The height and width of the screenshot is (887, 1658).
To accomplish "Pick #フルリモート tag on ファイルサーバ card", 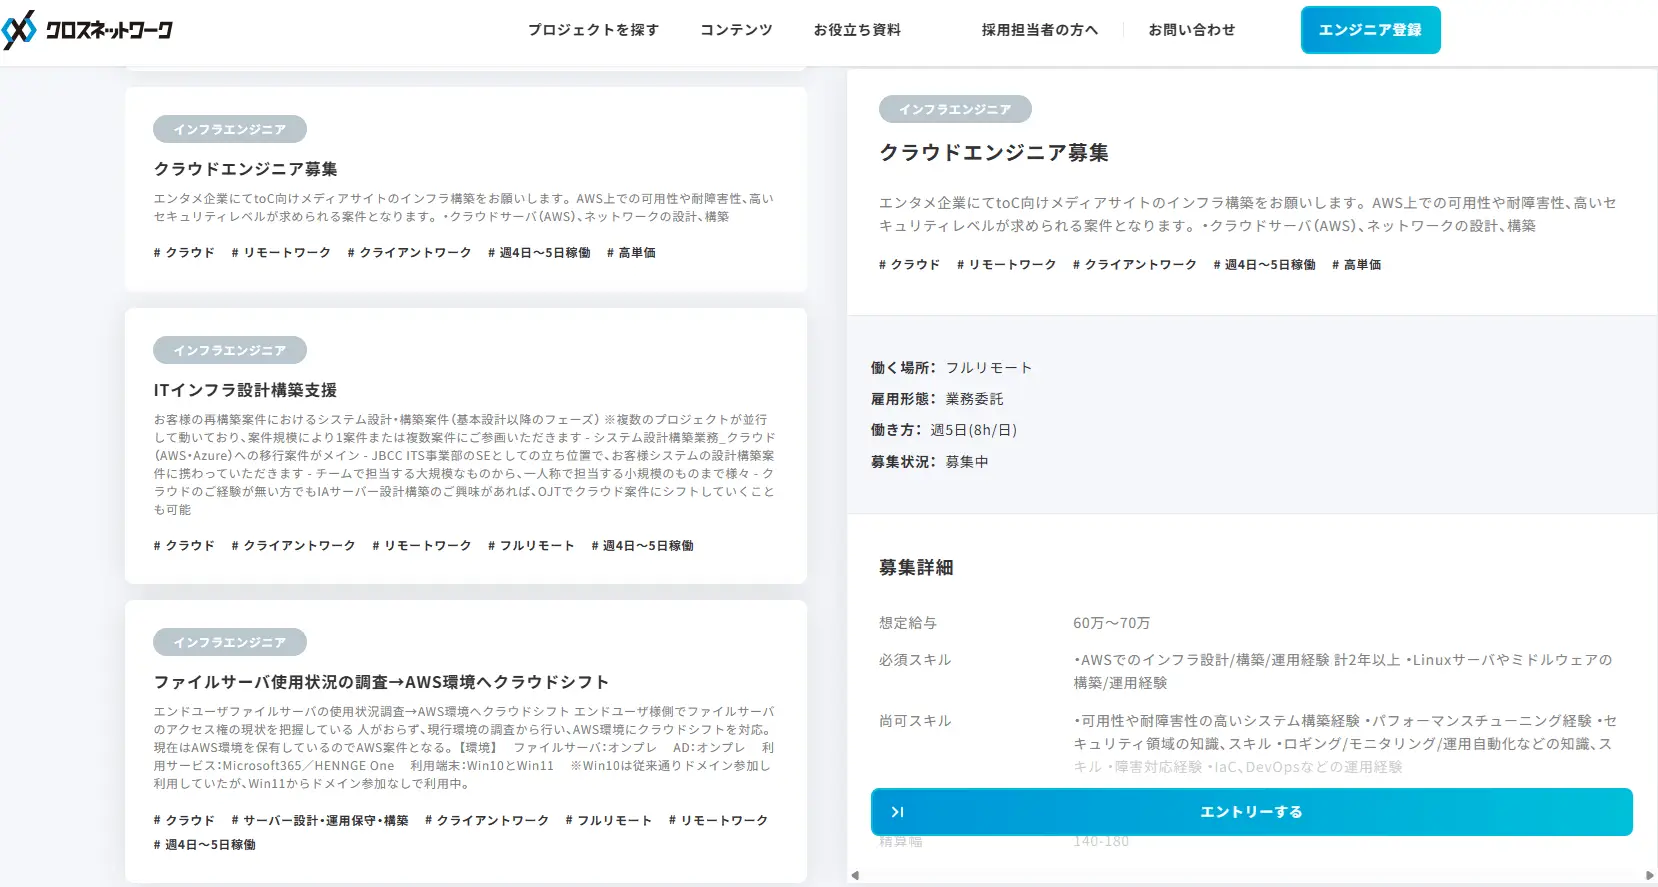I will [x=609, y=821].
